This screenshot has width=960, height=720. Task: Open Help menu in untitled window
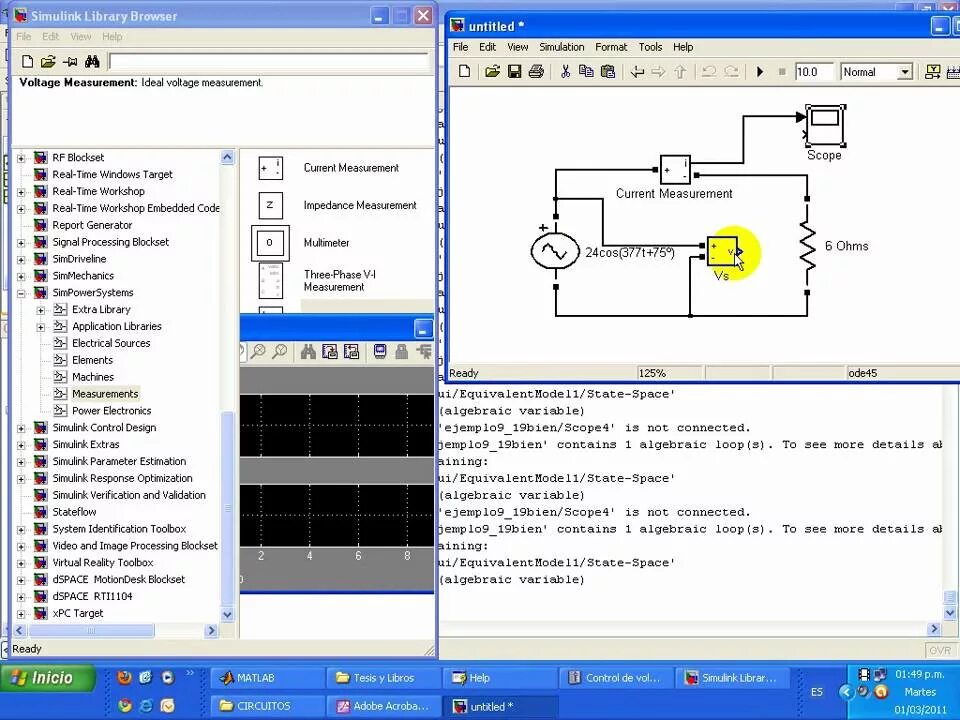pos(683,47)
